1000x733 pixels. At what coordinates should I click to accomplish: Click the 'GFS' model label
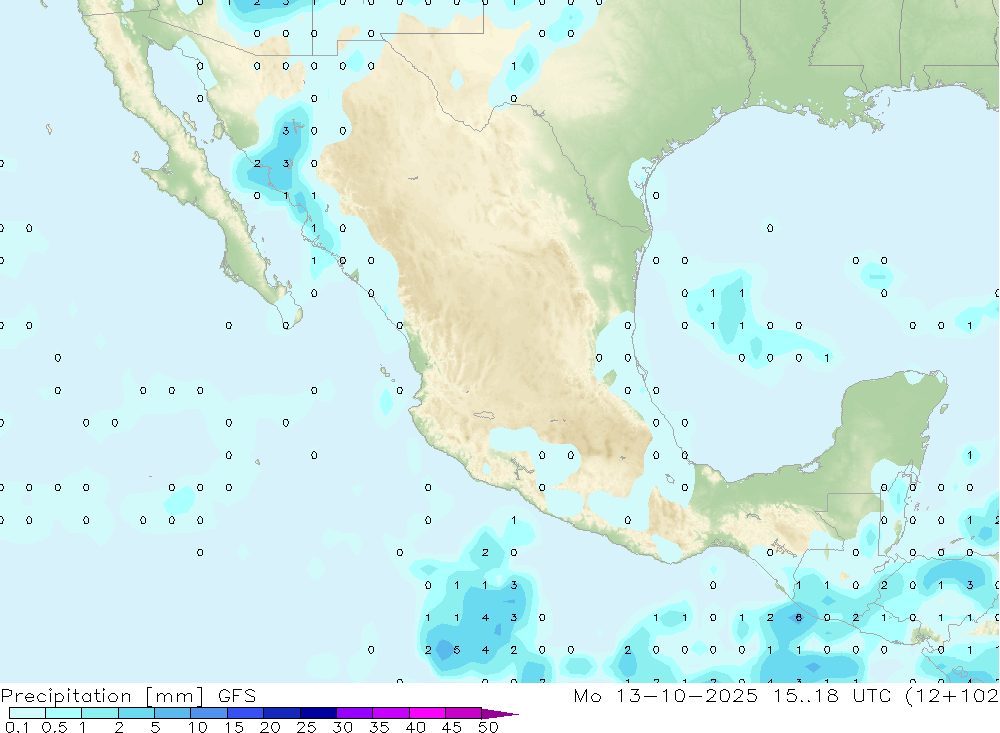coord(237,695)
